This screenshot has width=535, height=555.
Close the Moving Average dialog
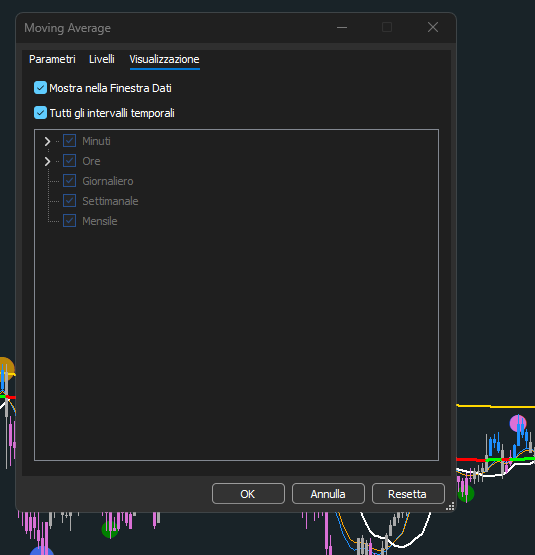coord(433,27)
